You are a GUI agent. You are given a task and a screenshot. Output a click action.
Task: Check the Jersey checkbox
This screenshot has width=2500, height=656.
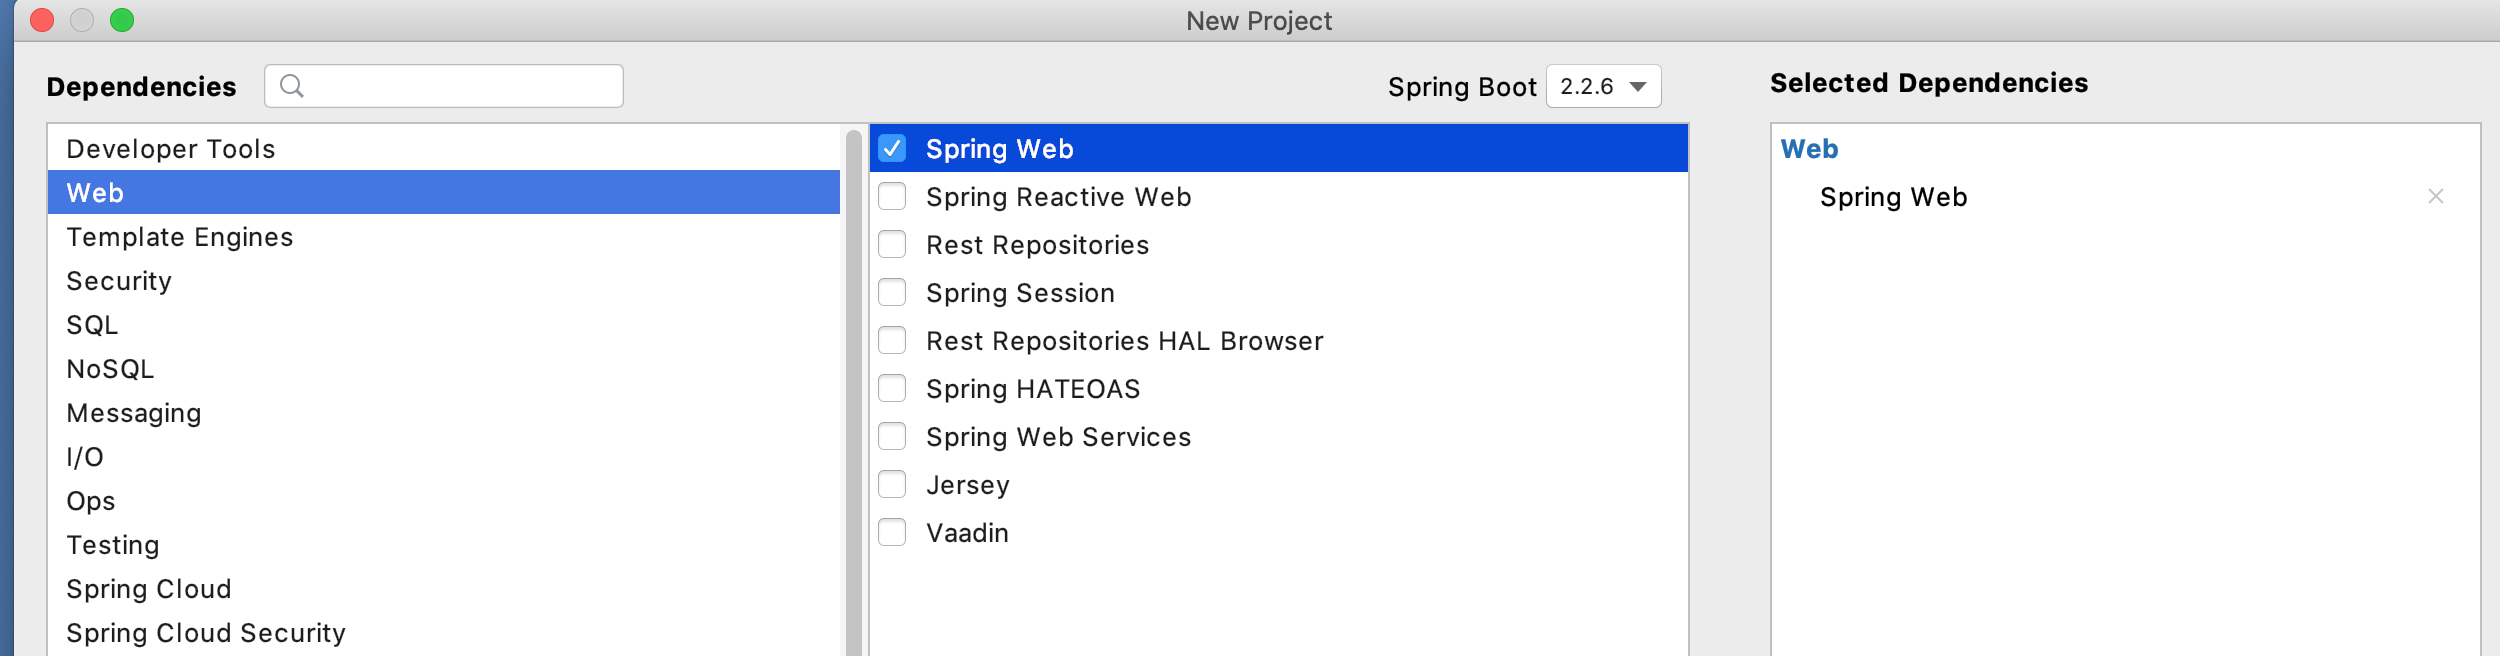tap(892, 485)
